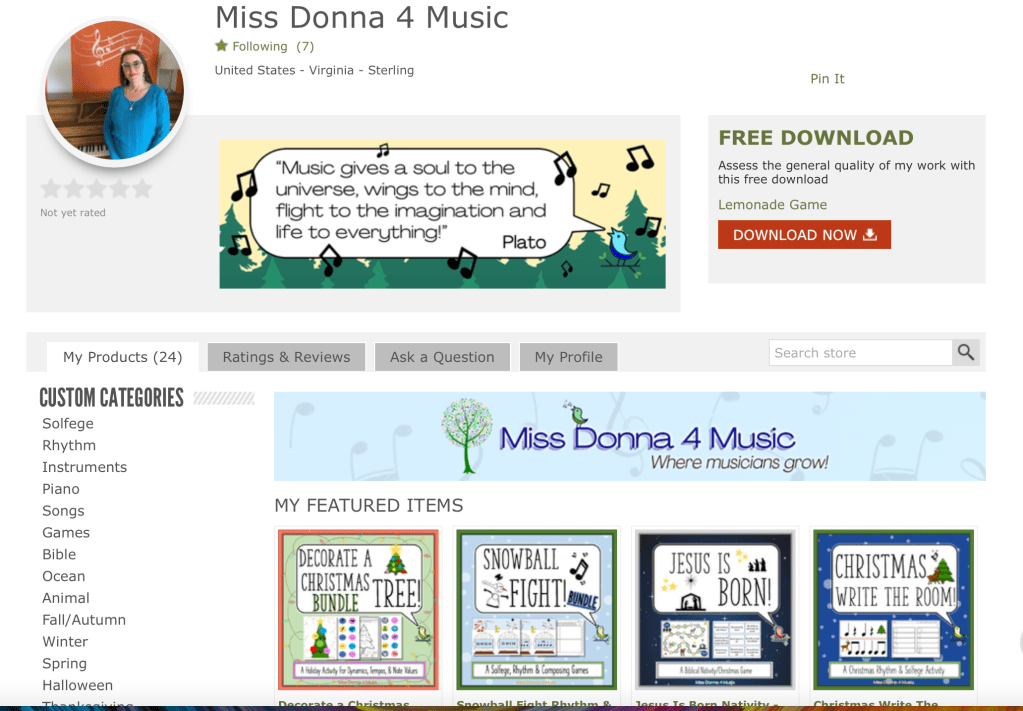Click into the Search store field
This screenshot has width=1023, height=711.
(x=861, y=353)
